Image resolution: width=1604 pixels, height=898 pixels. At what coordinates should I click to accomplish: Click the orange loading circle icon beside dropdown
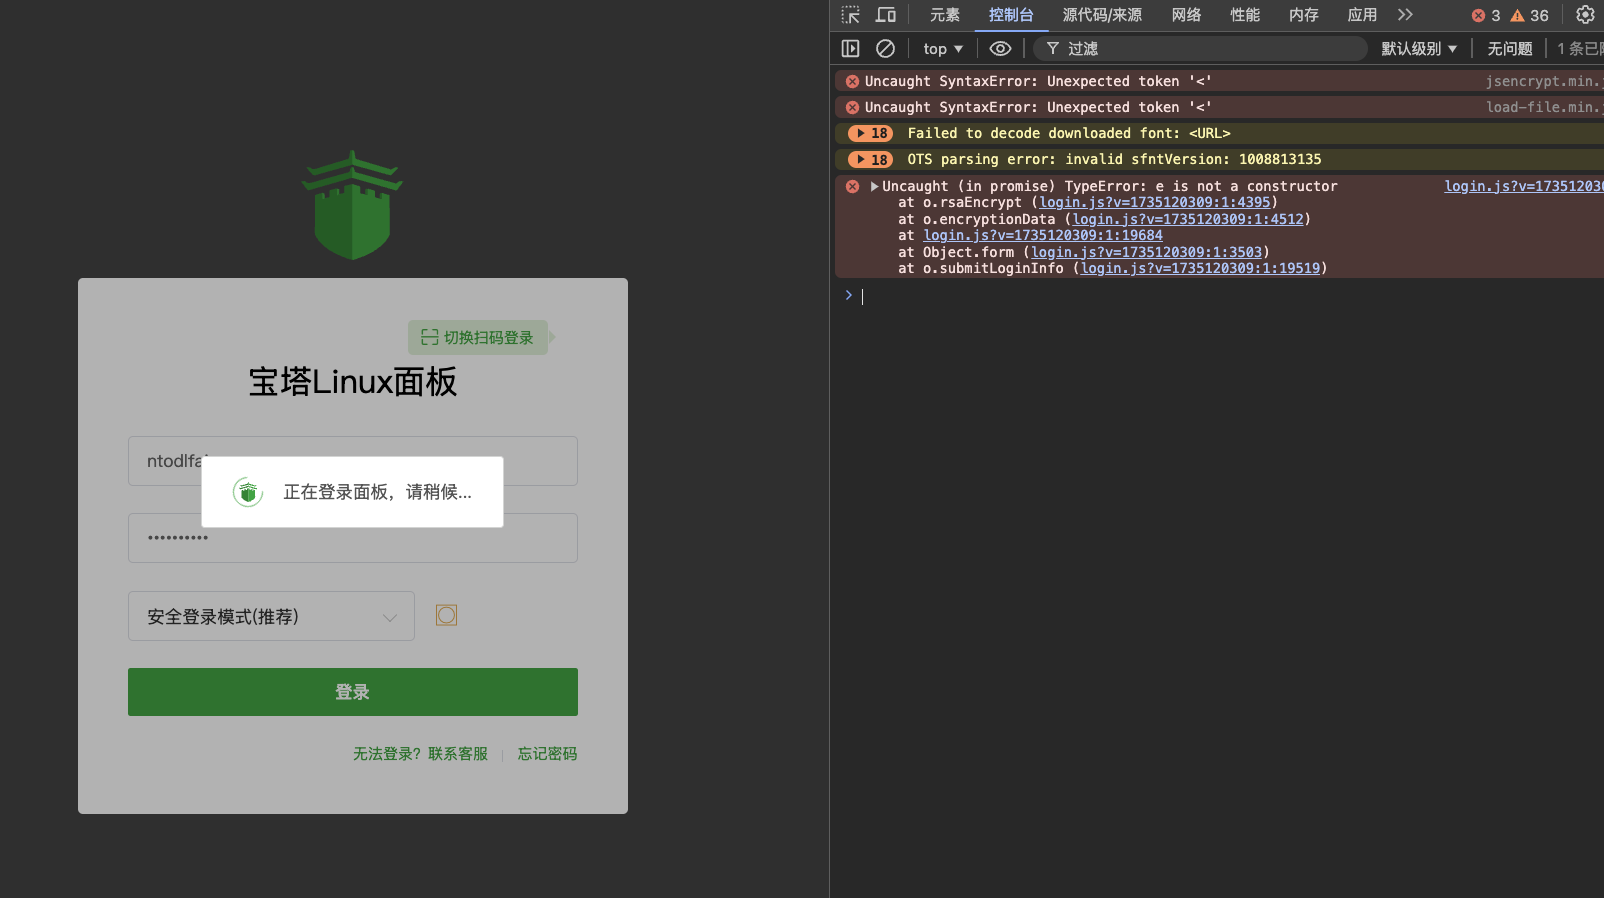tap(446, 615)
